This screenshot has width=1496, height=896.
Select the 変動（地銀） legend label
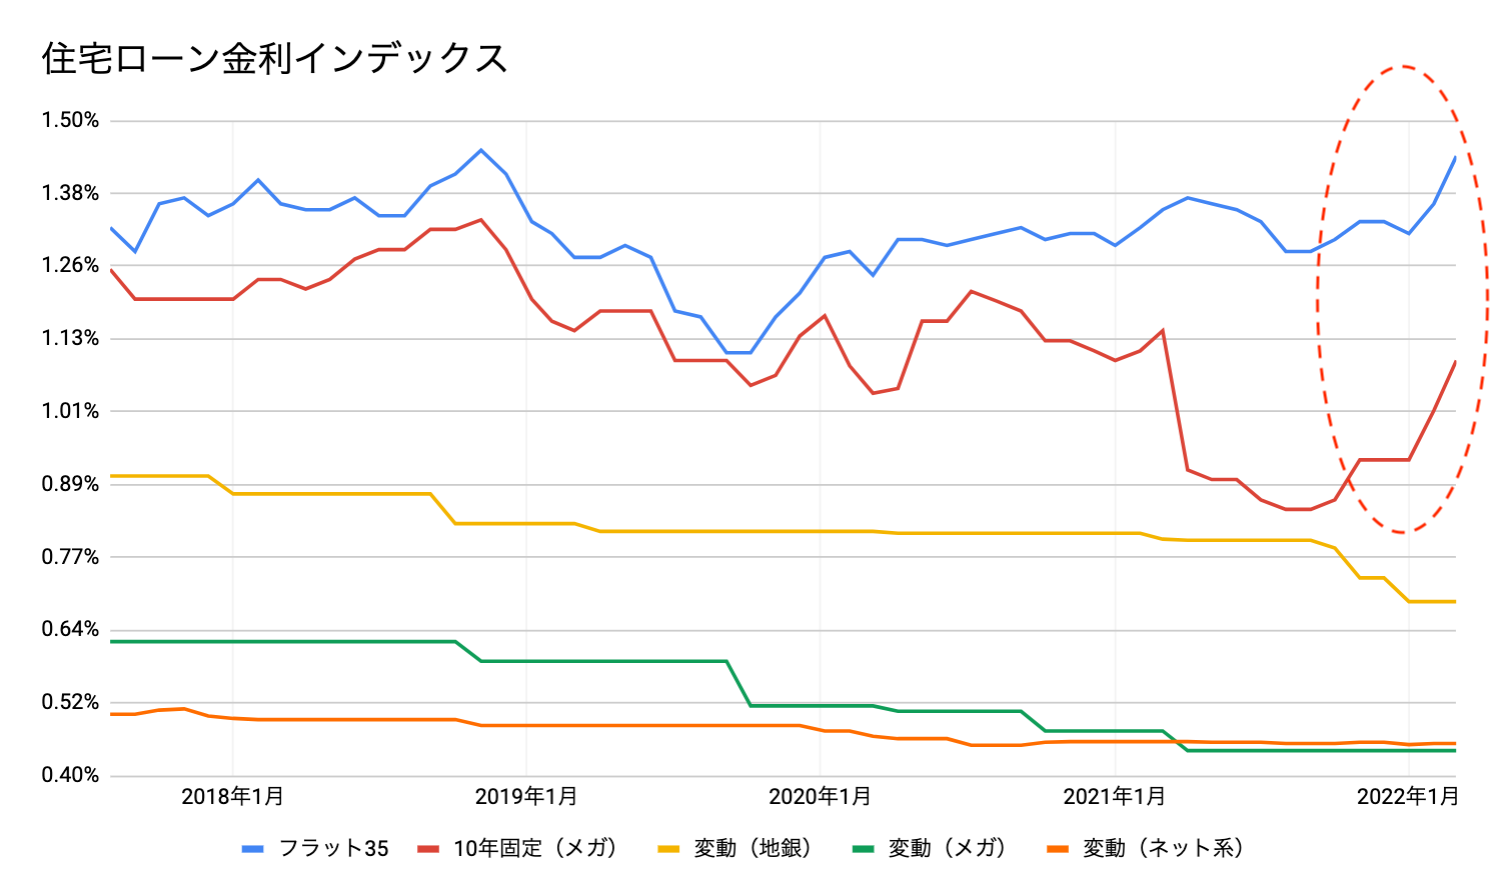[x=752, y=849]
